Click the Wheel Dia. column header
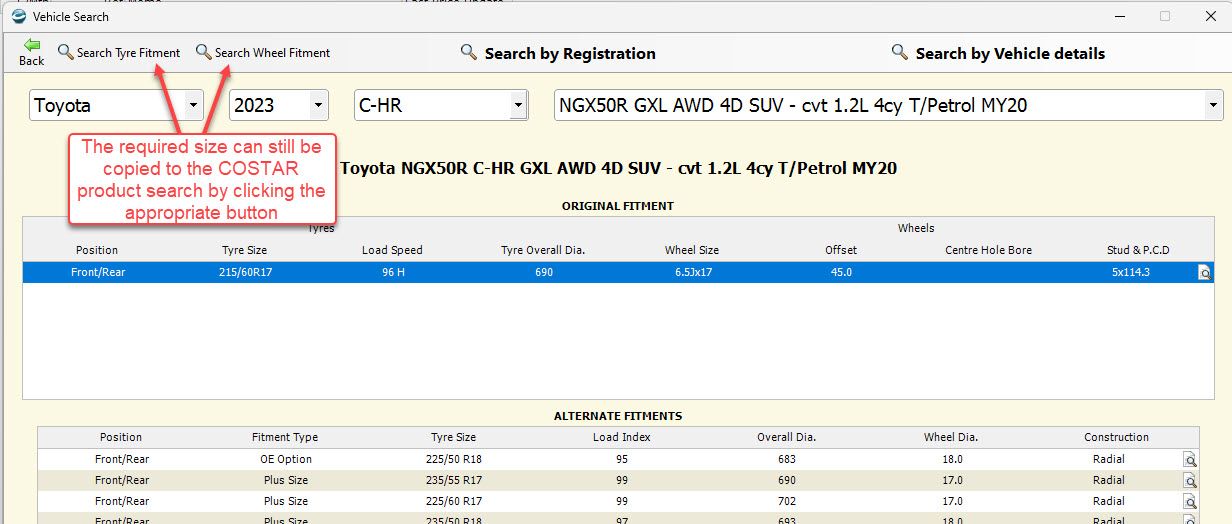The height and width of the screenshot is (524, 1232). pos(951,437)
